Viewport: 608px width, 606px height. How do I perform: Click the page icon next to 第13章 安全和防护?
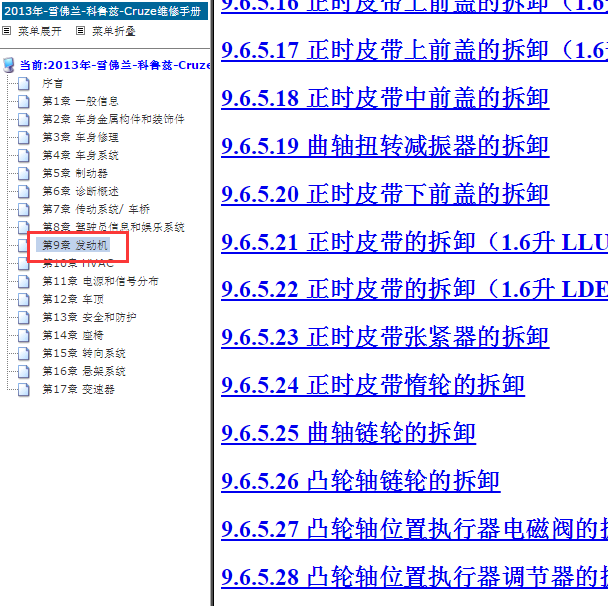coord(24,317)
